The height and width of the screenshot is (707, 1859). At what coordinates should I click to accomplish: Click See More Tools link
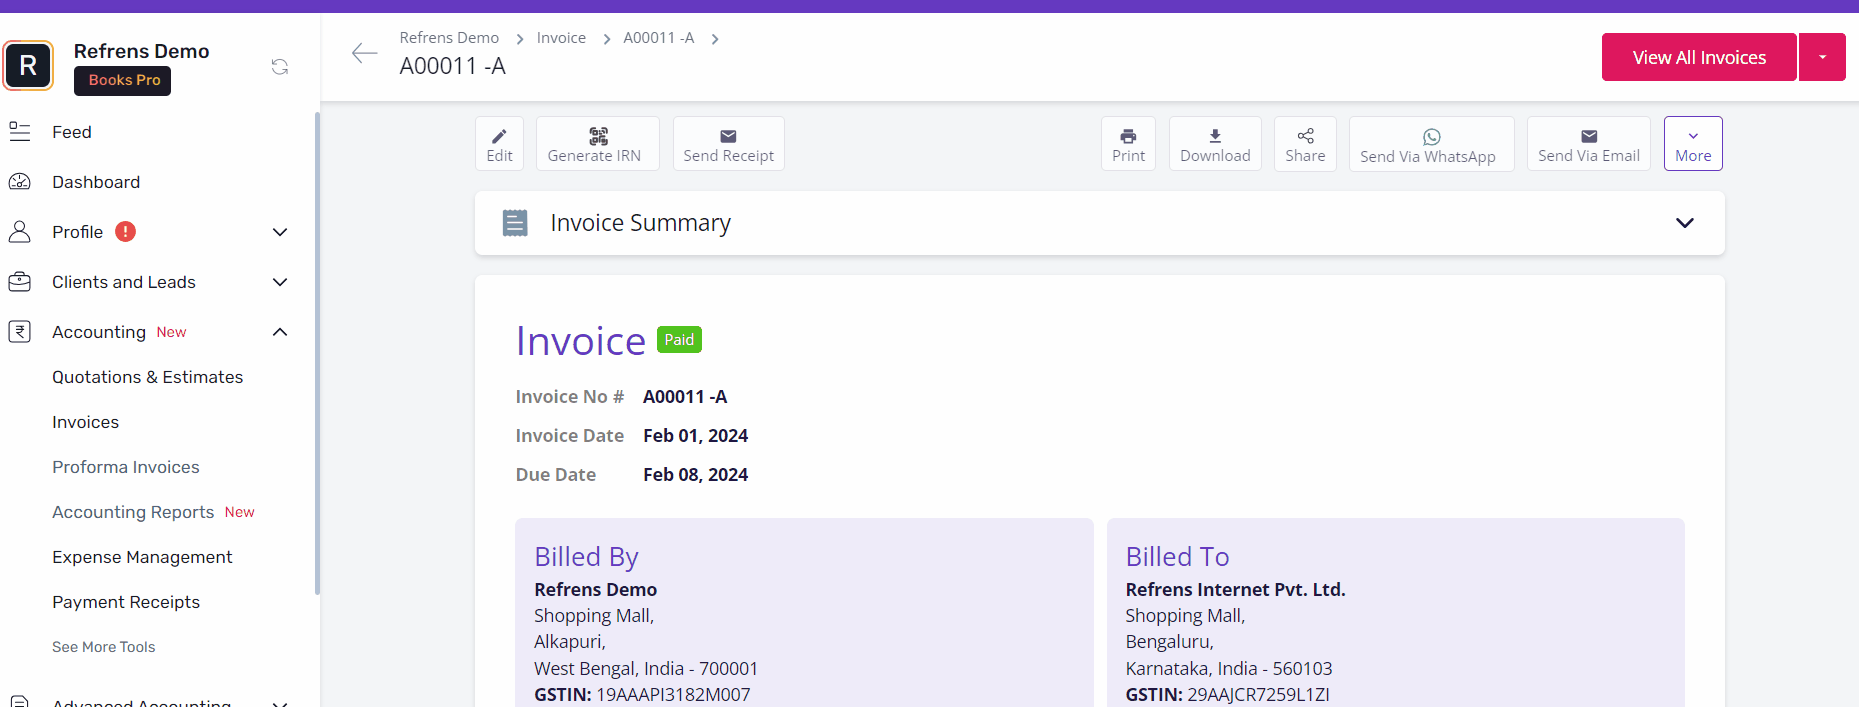coord(104,647)
